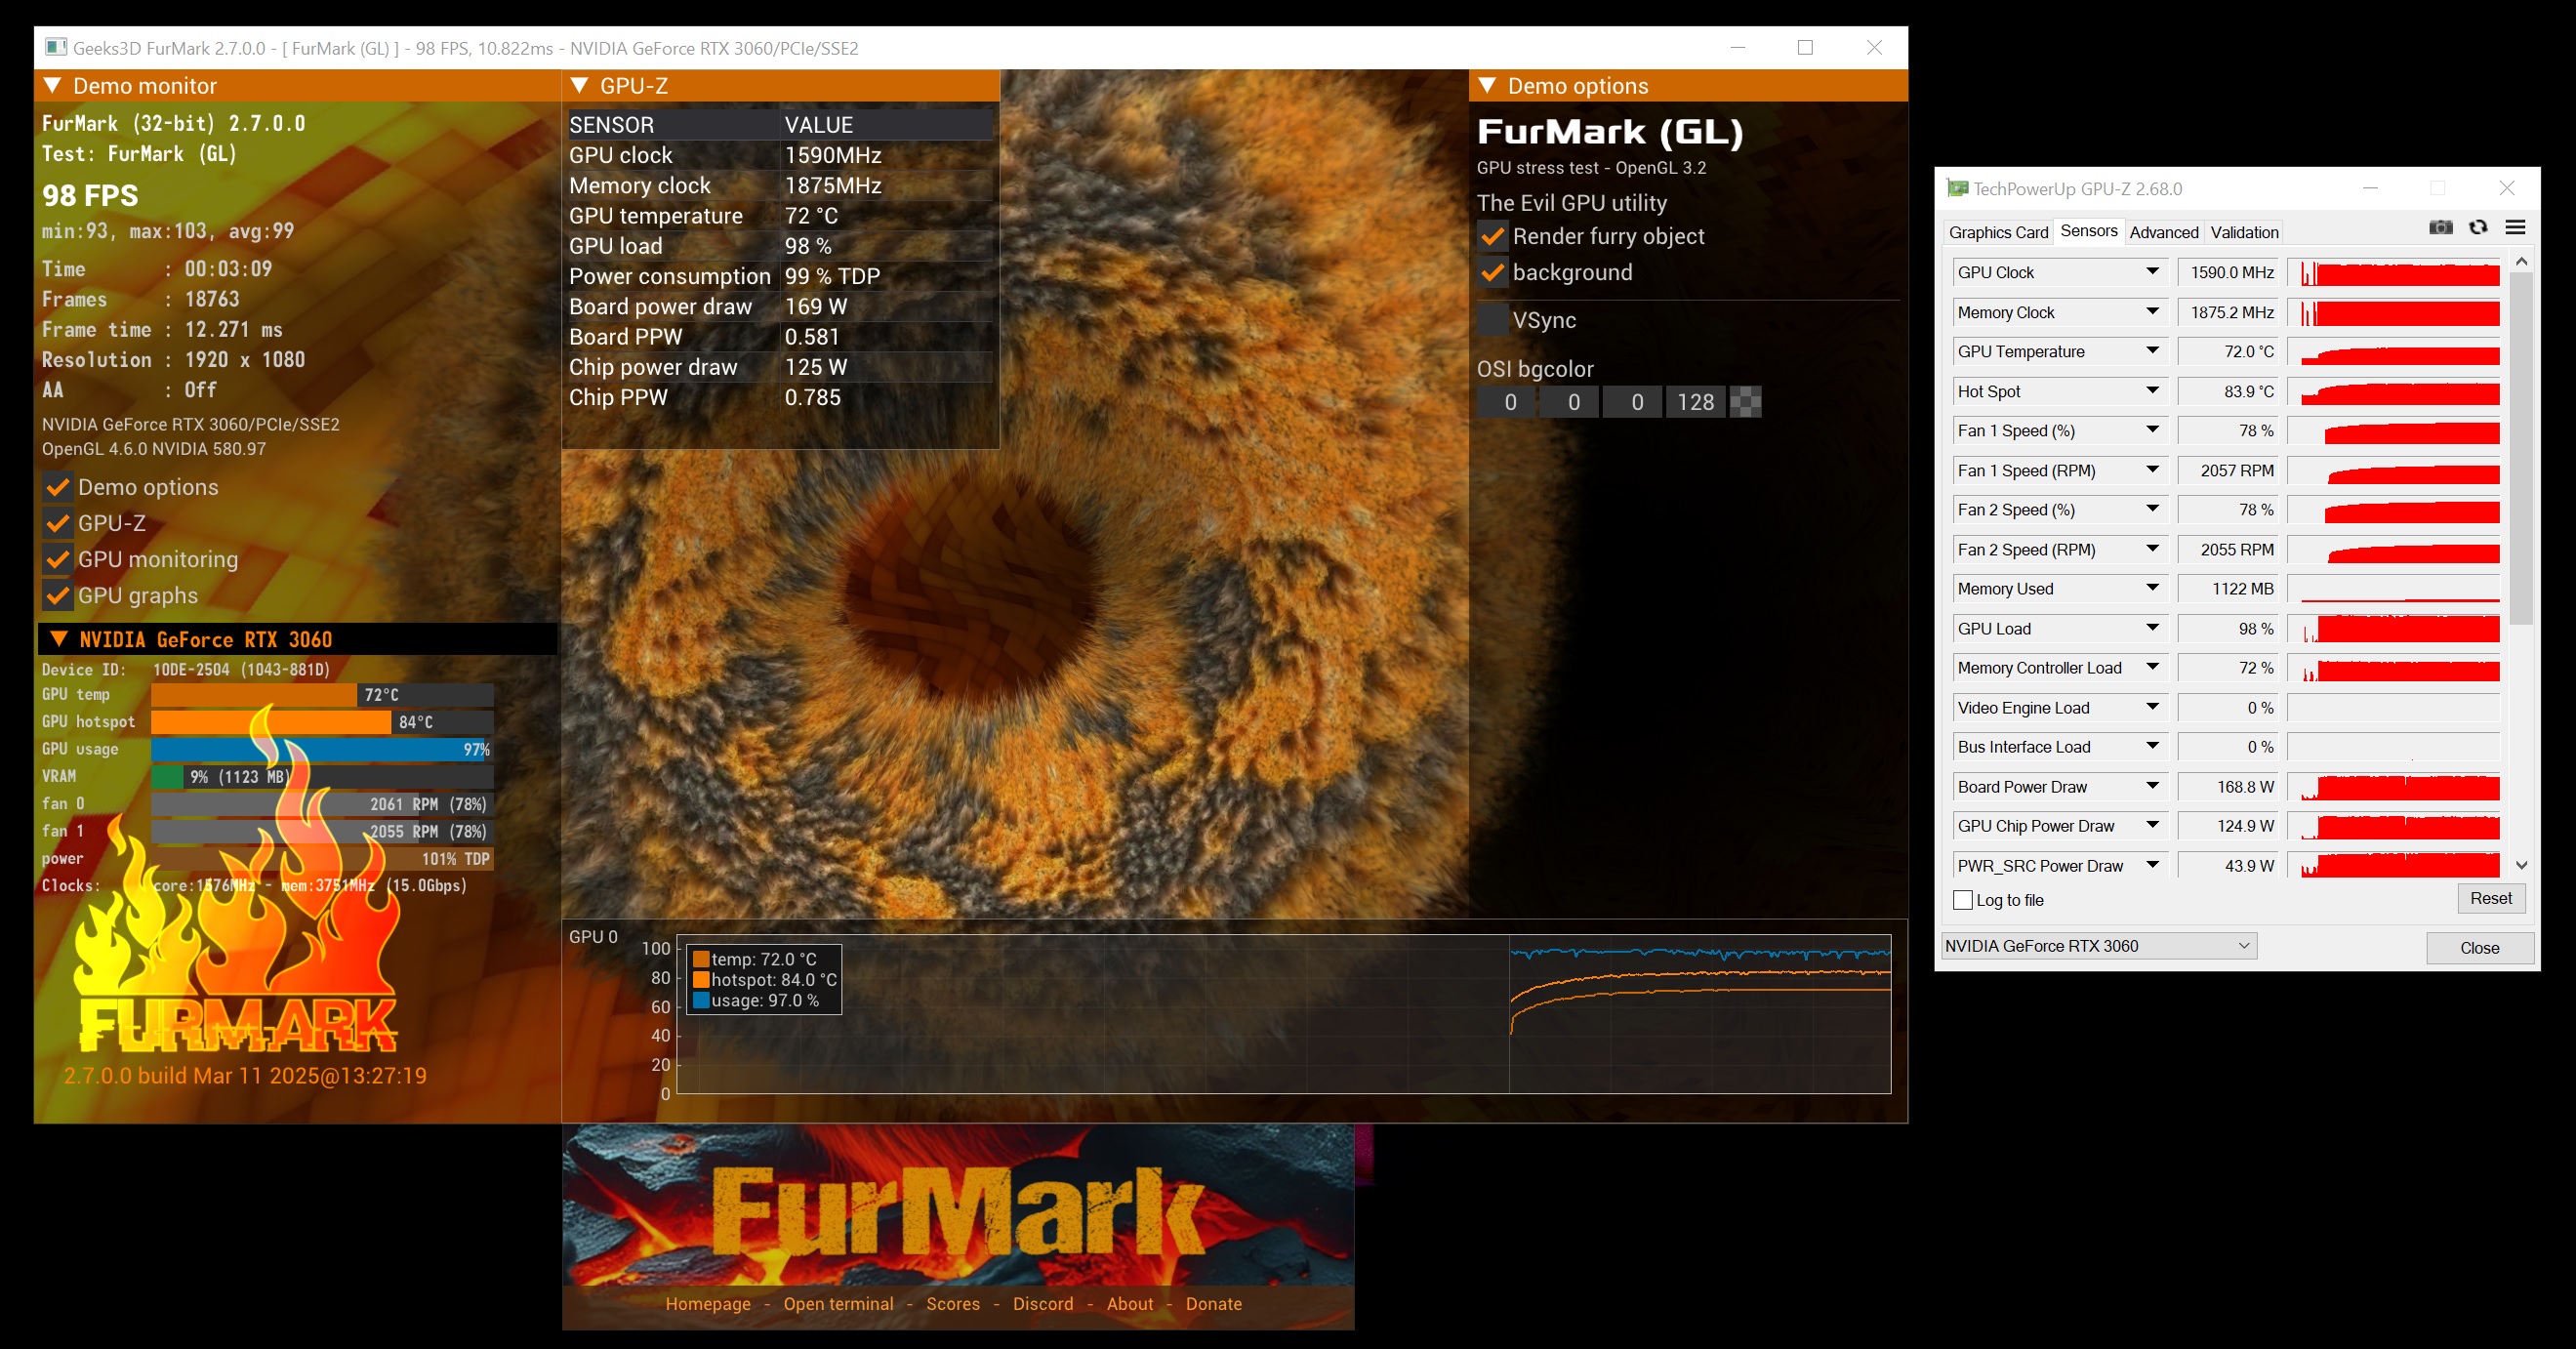Click the GPU Clock history graph
The width and height of the screenshot is (2576, 1349).
click(x=2393, y=272)
